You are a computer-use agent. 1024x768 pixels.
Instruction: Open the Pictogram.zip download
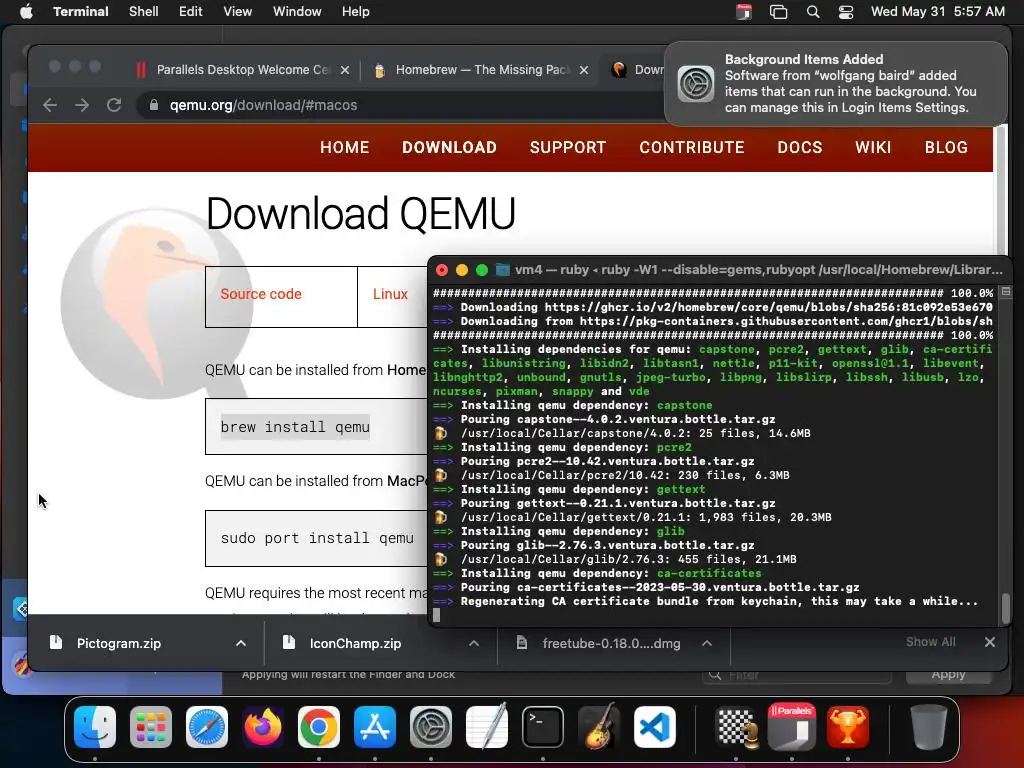[x=119, y=643]
